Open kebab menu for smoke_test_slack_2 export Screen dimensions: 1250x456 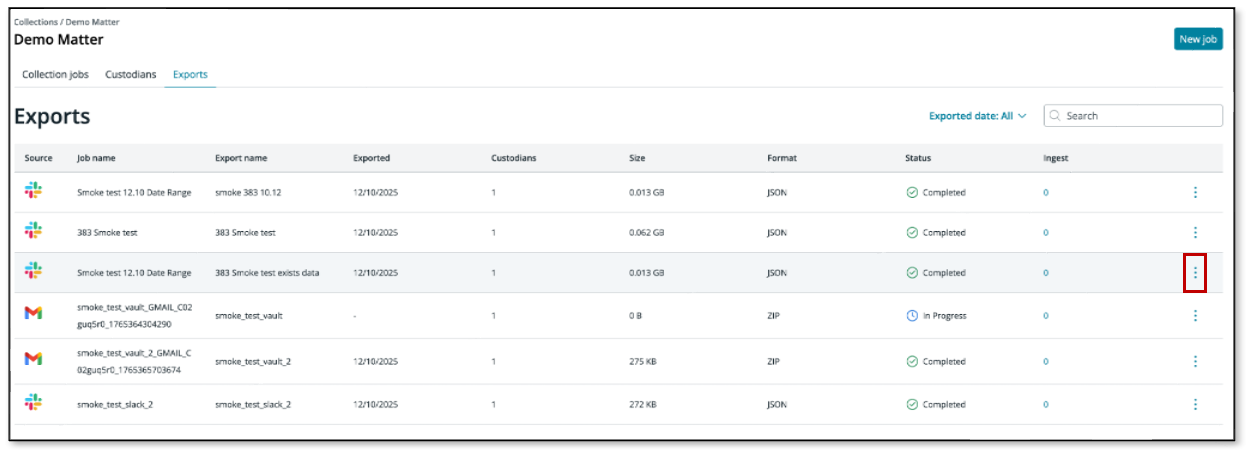pyautogui.click(x=1195, y=404)
